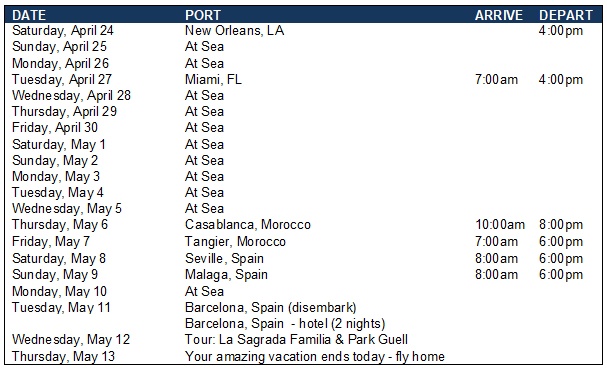The height and width of the screenshot is (371, 607).
Task: Select the 10:00am Casablanca arrival time
Action: (x=500, y=225)
